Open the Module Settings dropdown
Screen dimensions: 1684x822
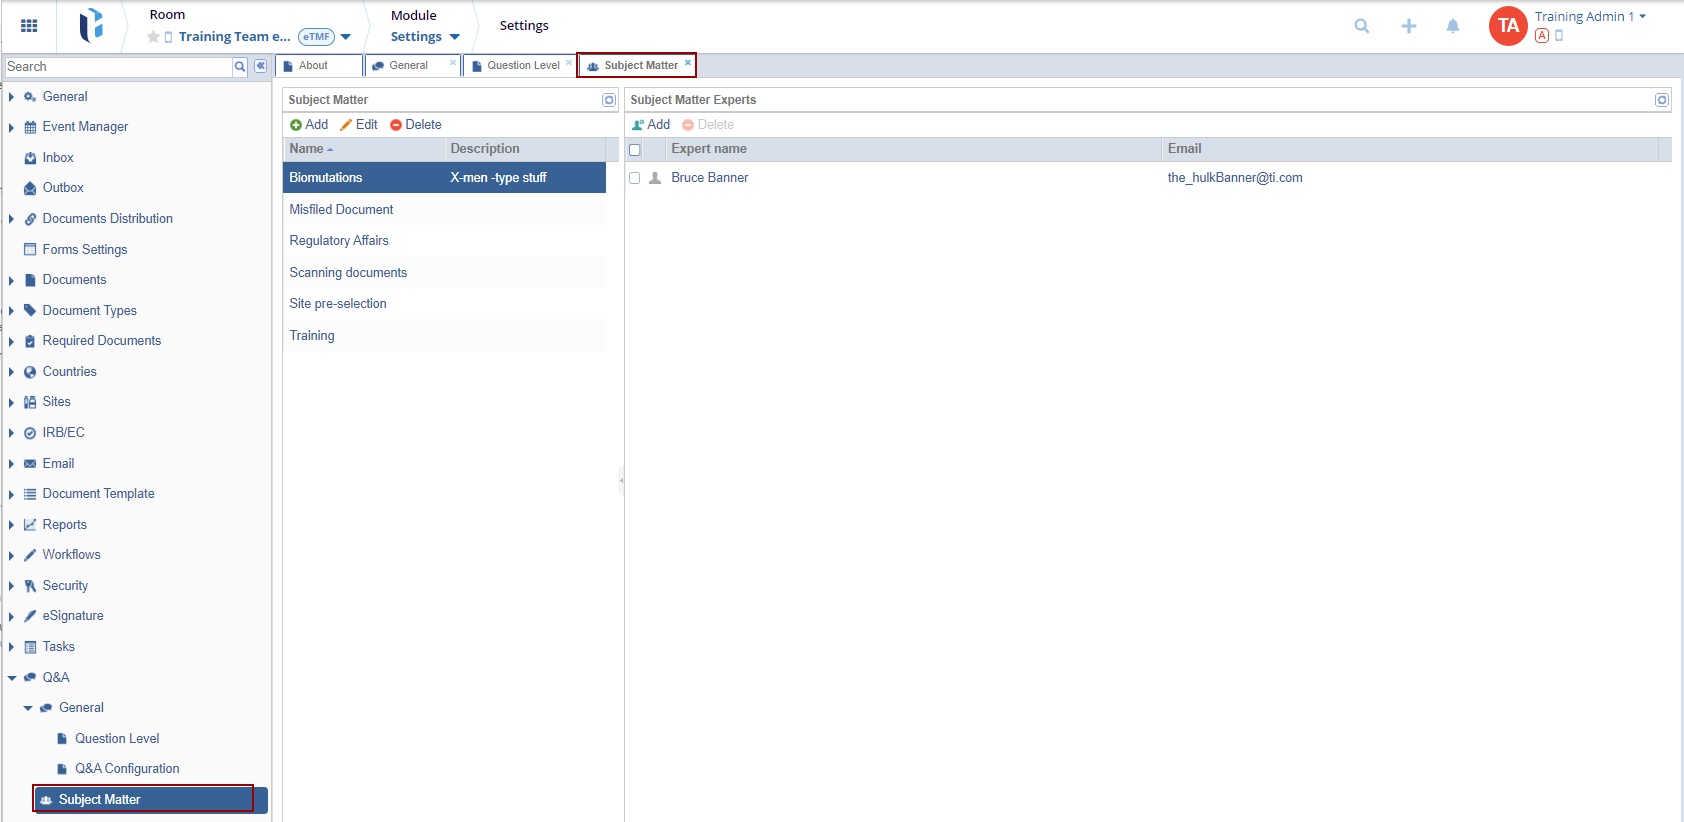tap(425, 37)
